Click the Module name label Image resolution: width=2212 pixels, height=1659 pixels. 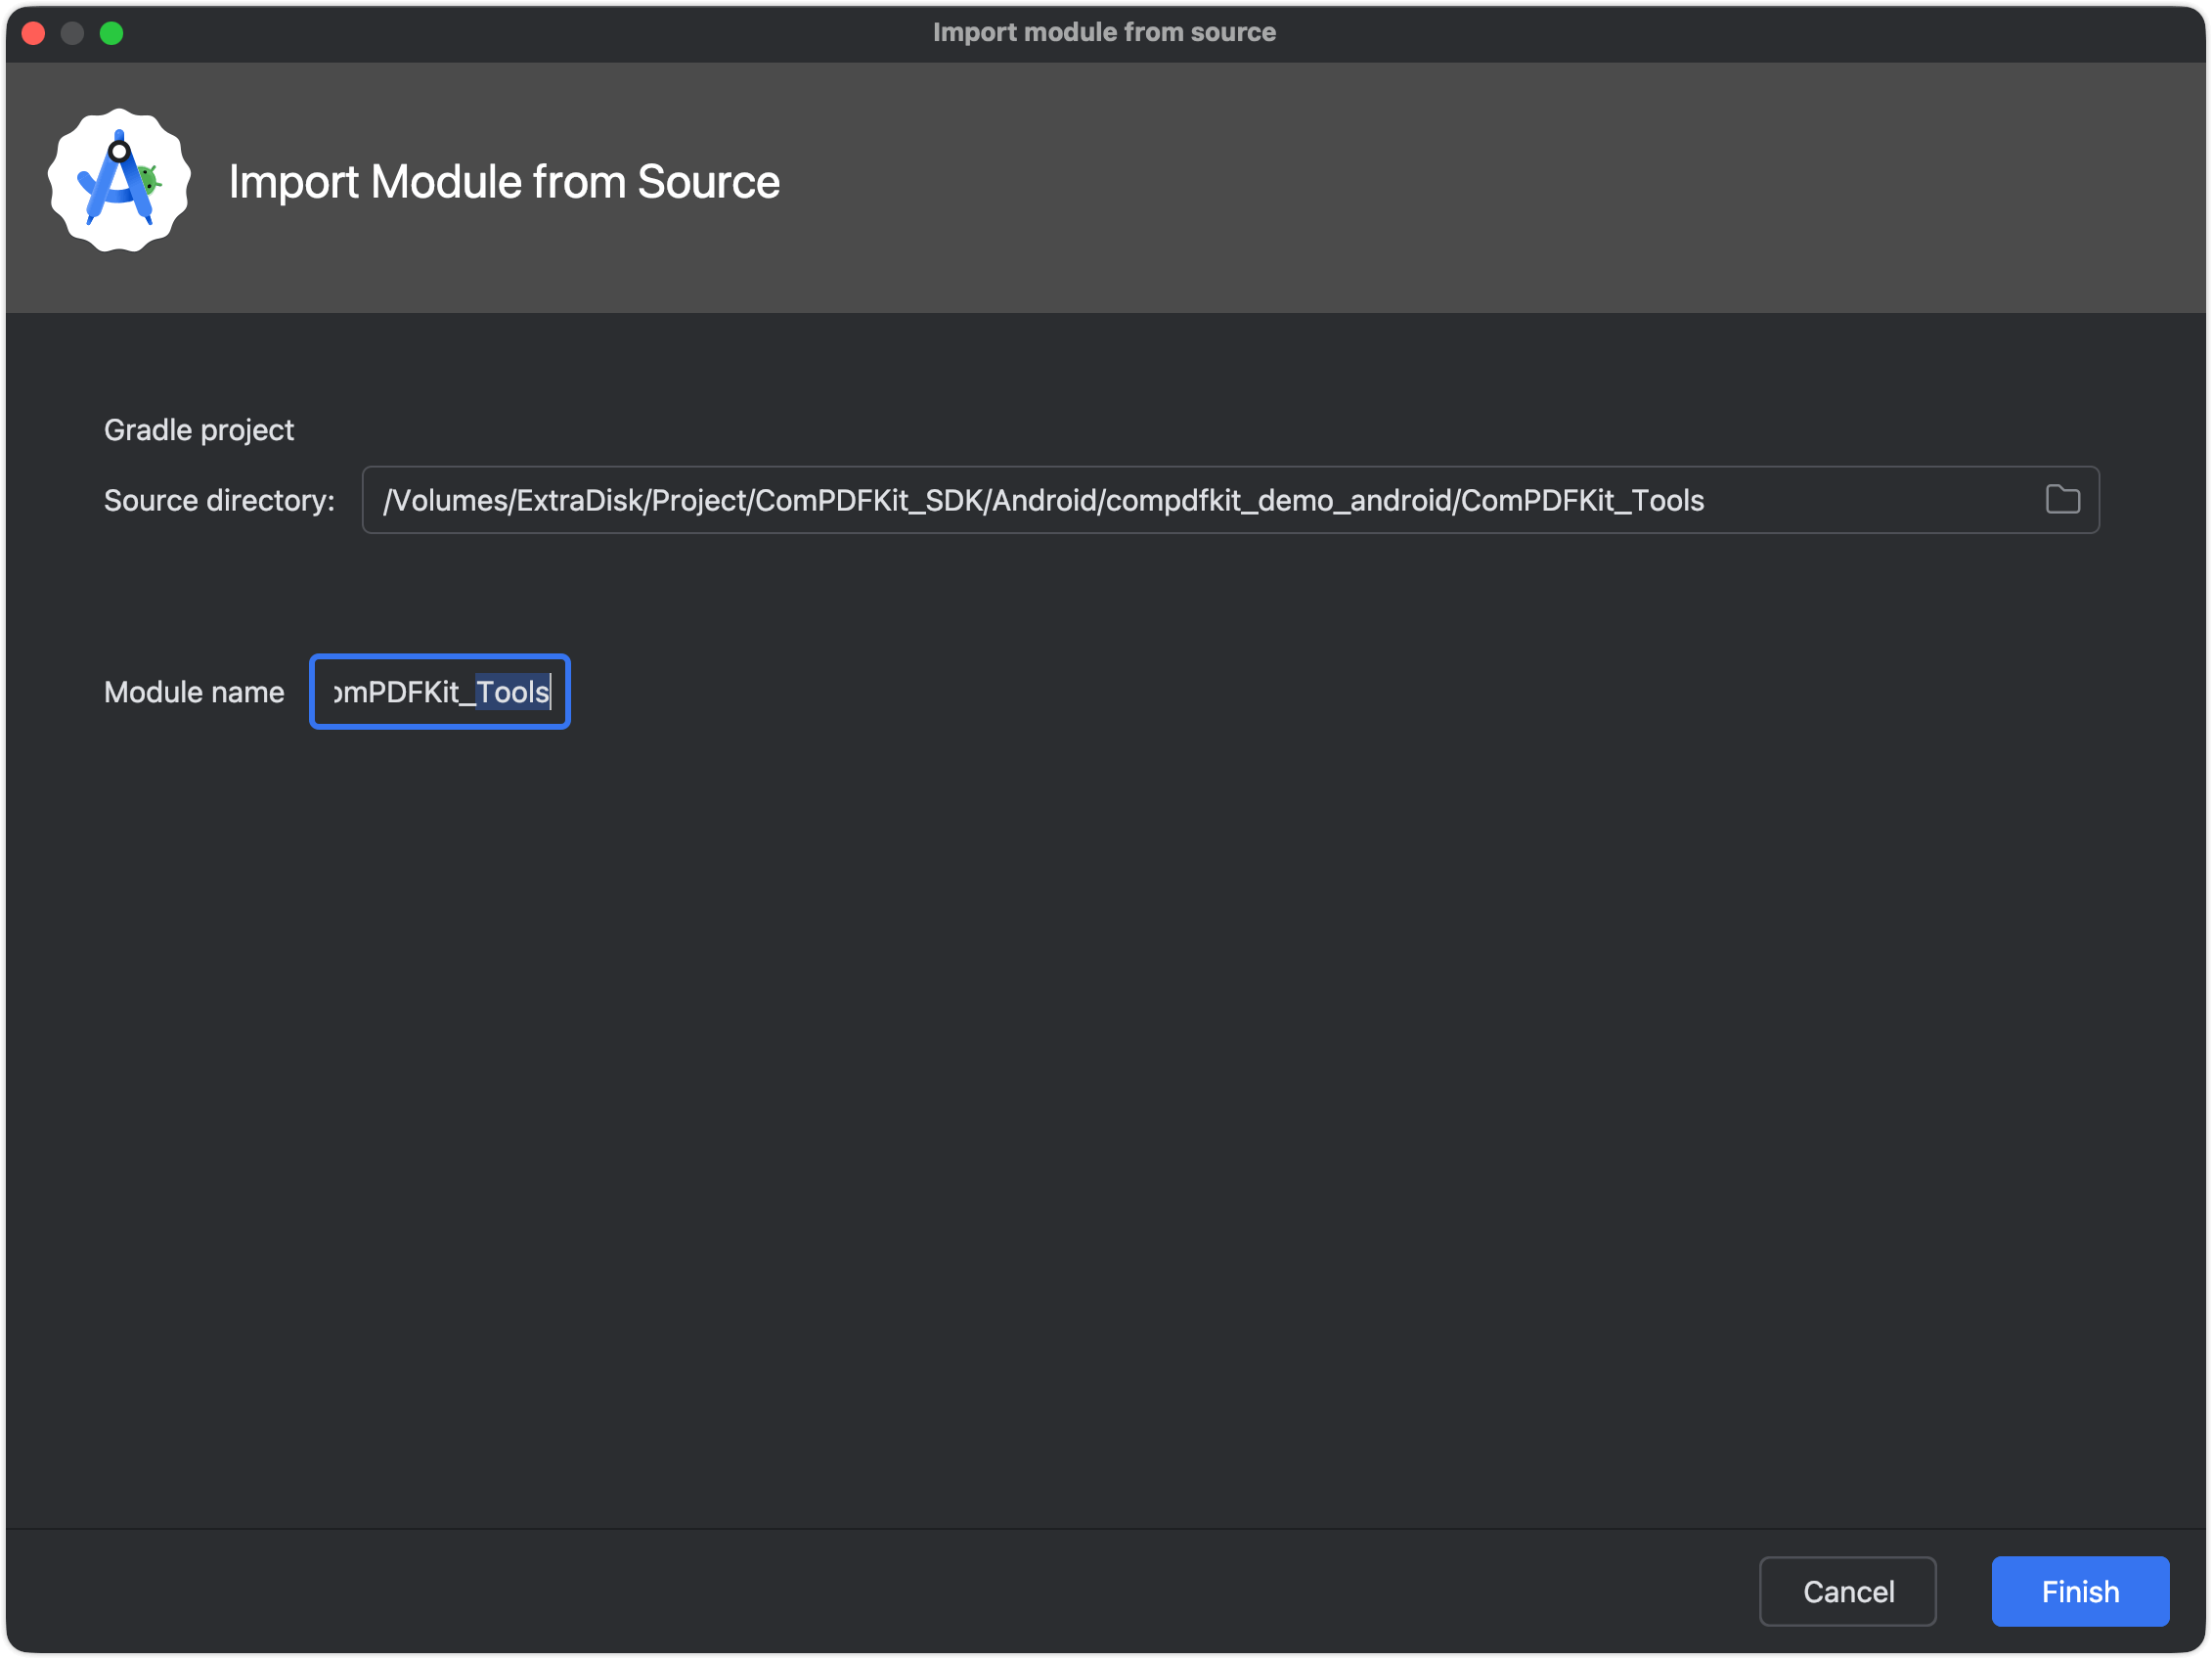pyautogui.click(x=193, y=691)
